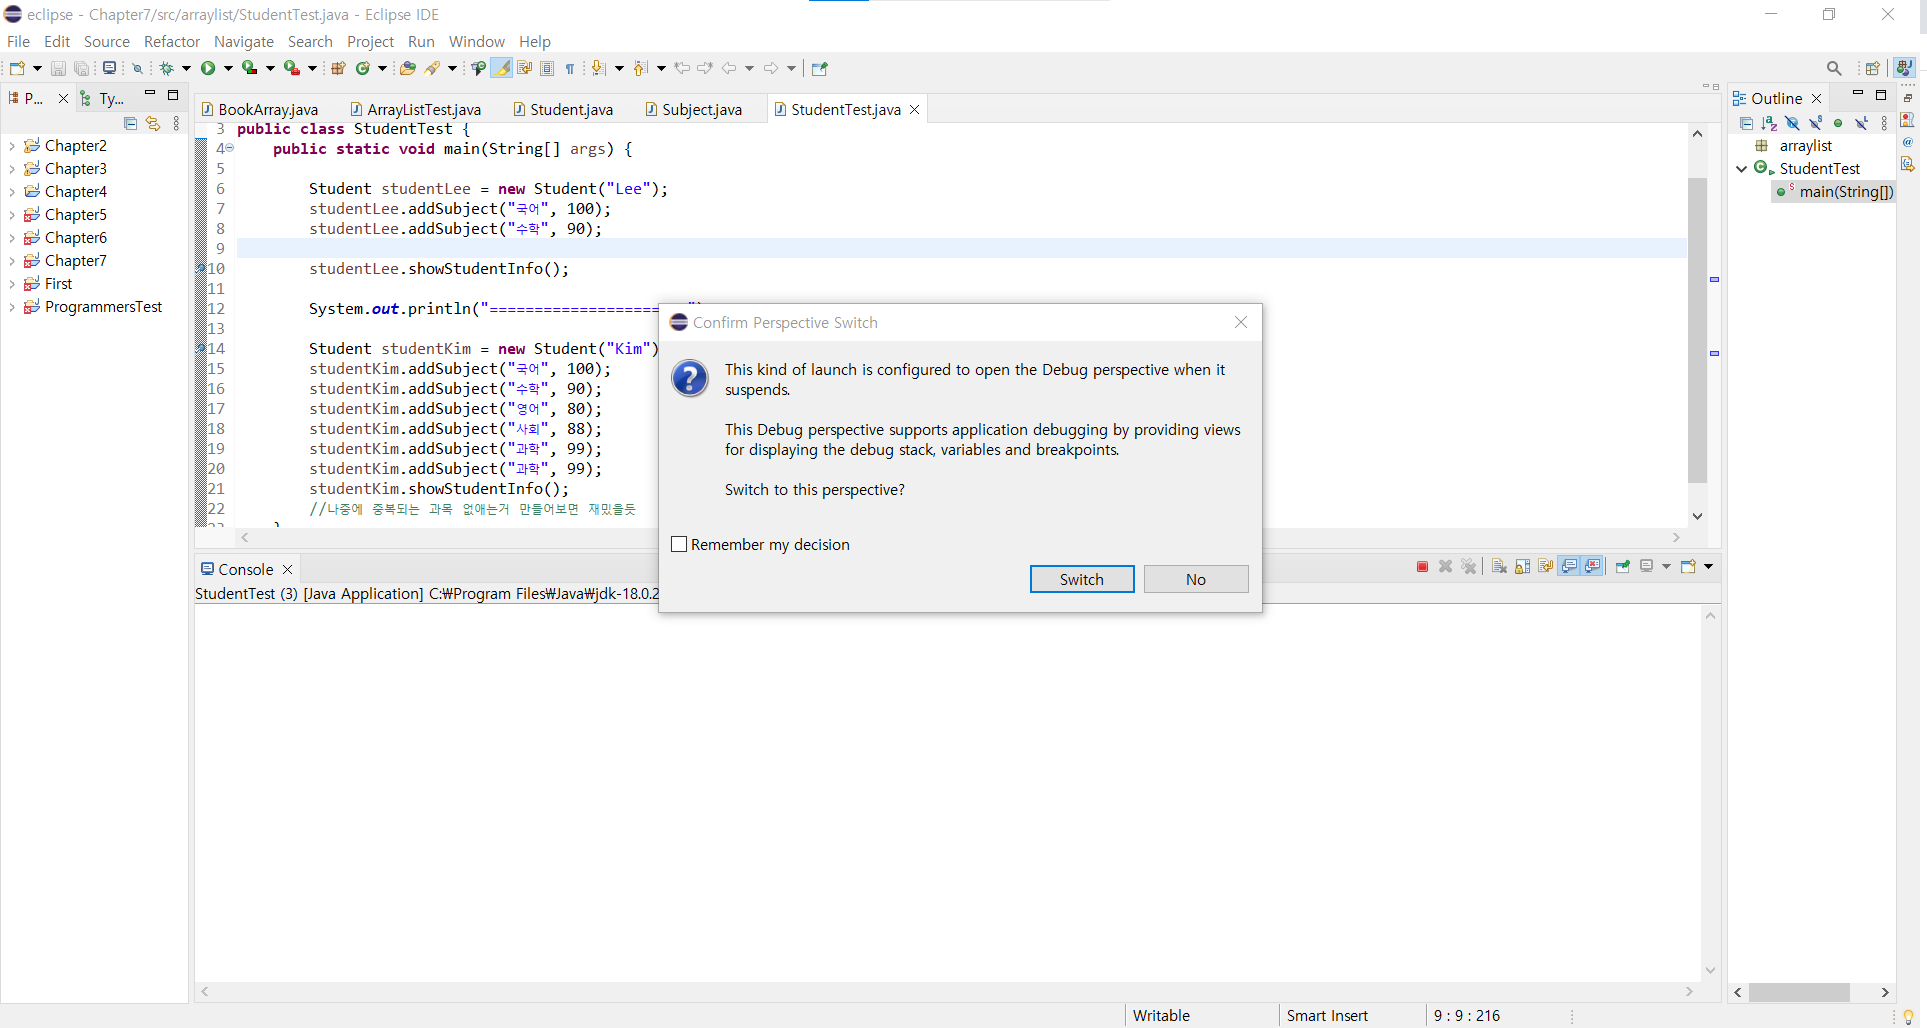The height and width of the screenshot is (1028, 1927).
Task: Click the Pin Editor toolbar icon
Action: click(x=819, y=68)
